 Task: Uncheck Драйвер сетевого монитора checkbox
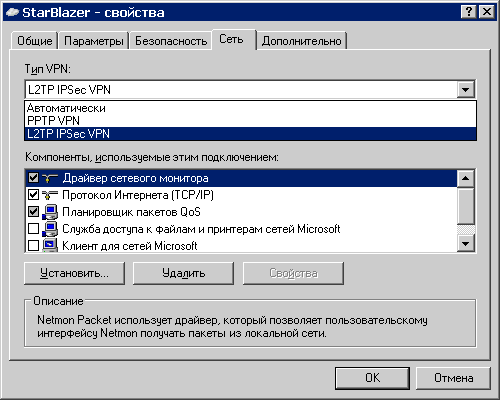pyautogui.click(x=33, y=178)
